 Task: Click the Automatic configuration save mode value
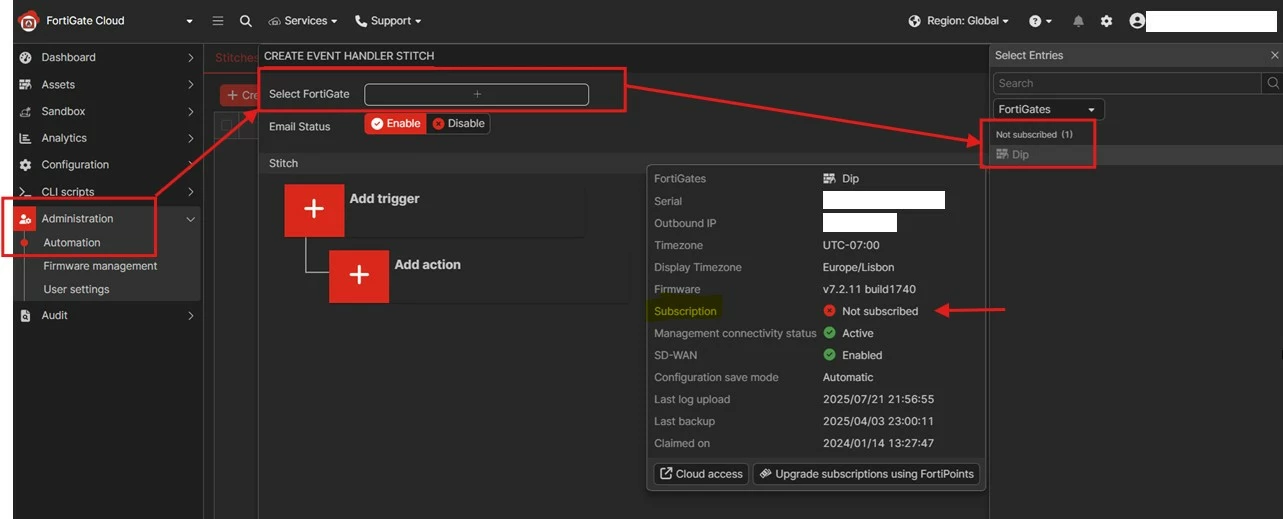pos(848,377)
